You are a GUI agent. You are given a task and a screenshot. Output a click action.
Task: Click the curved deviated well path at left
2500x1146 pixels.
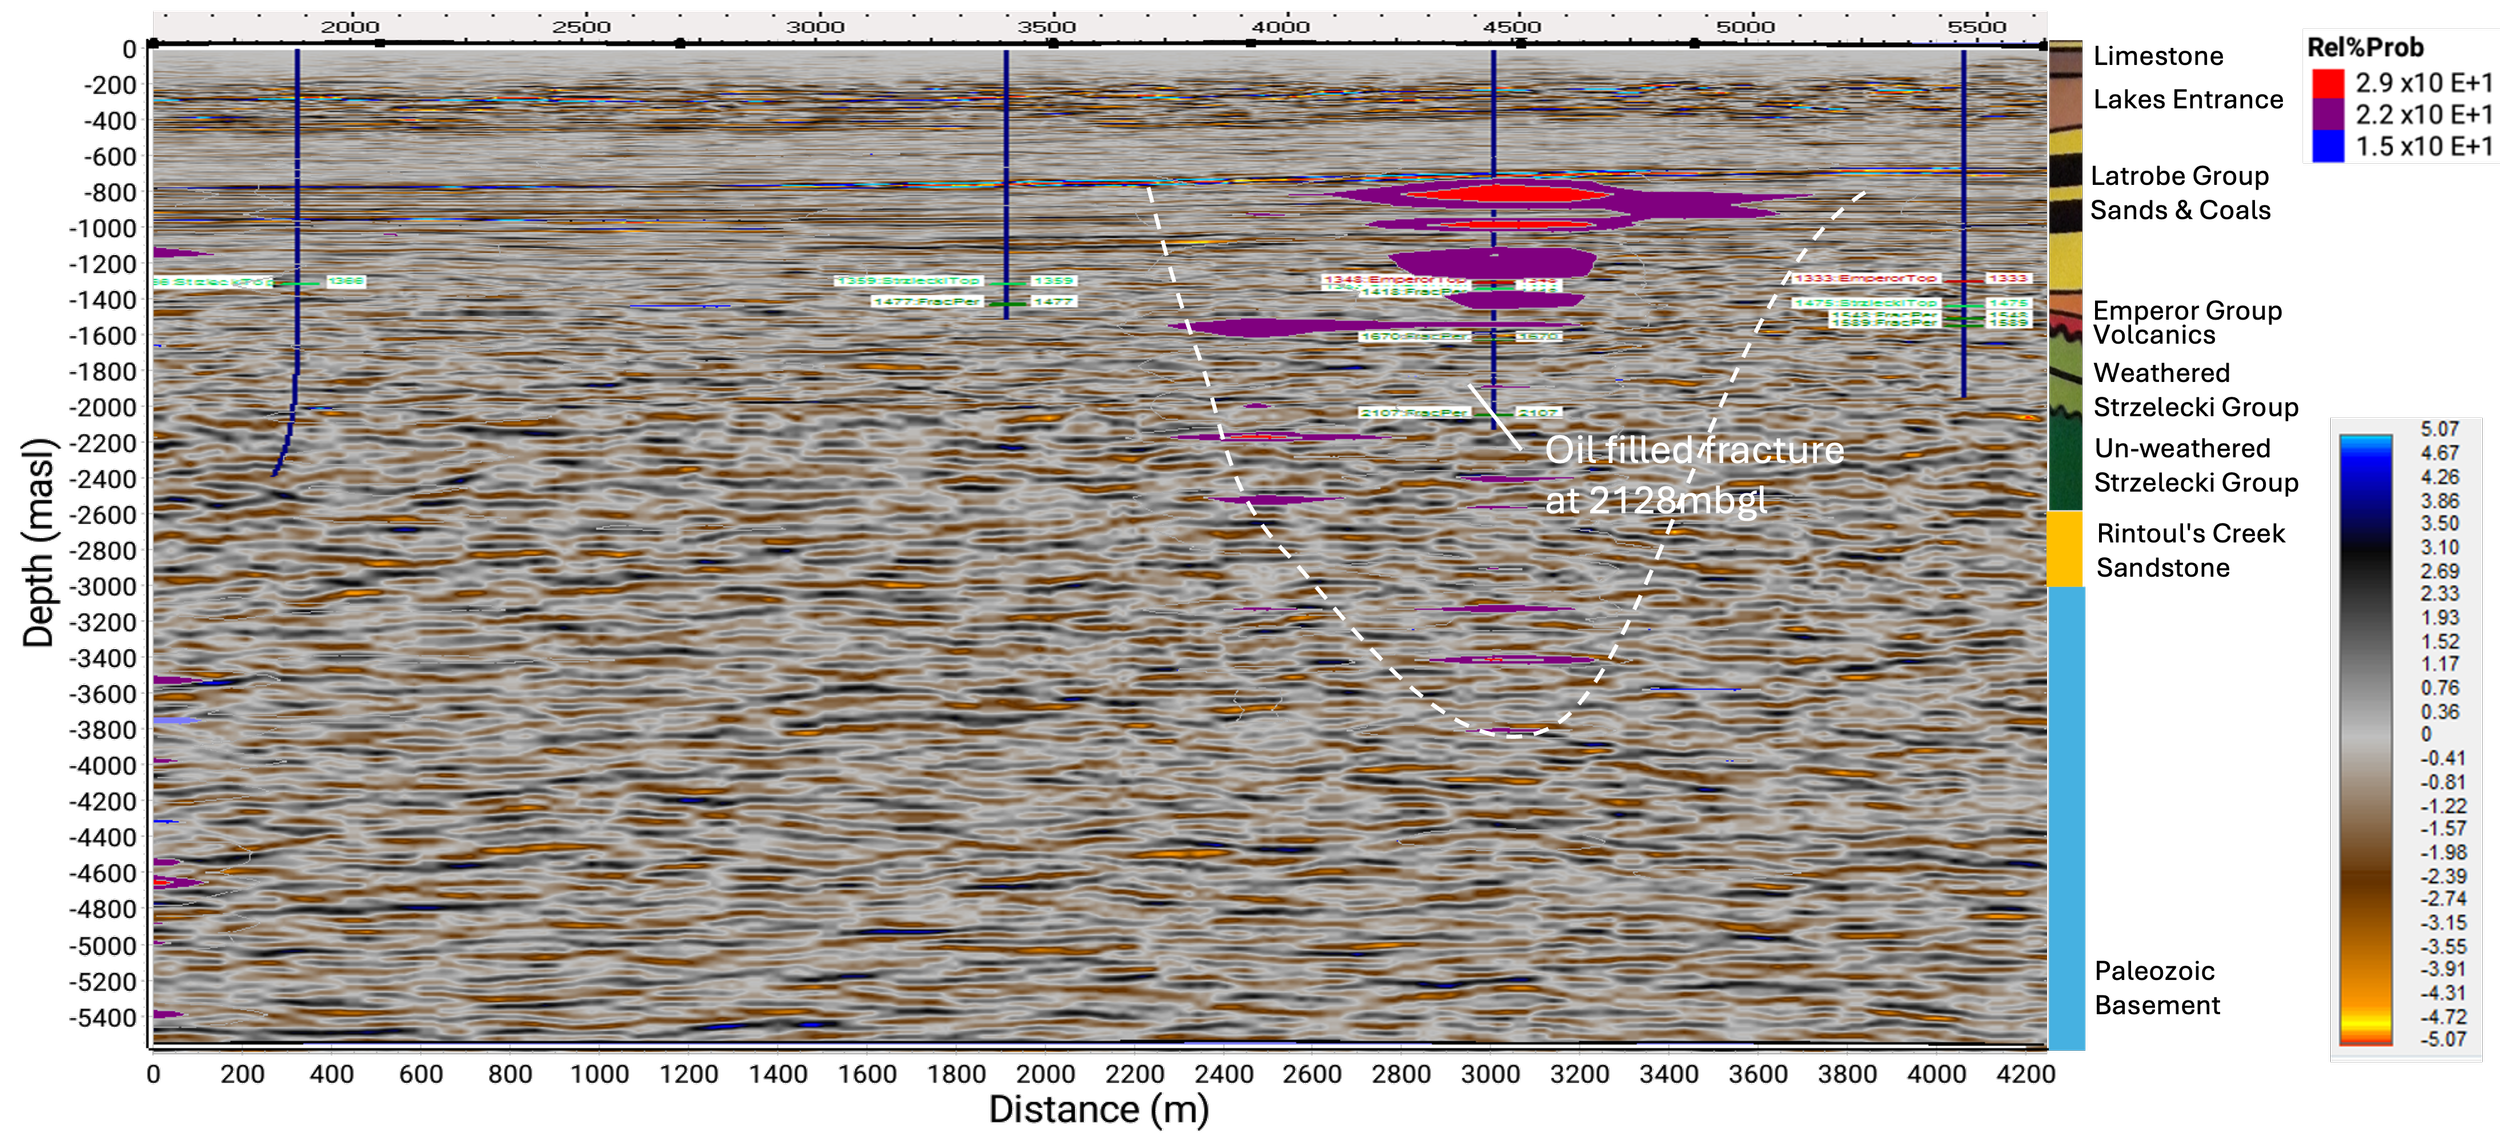[287, 440]
